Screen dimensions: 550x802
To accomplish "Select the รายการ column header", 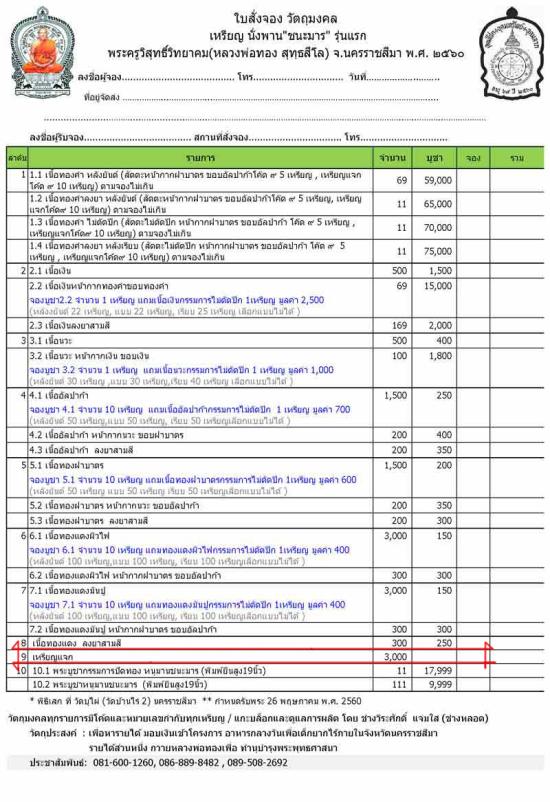I will [x=201, y=158].
